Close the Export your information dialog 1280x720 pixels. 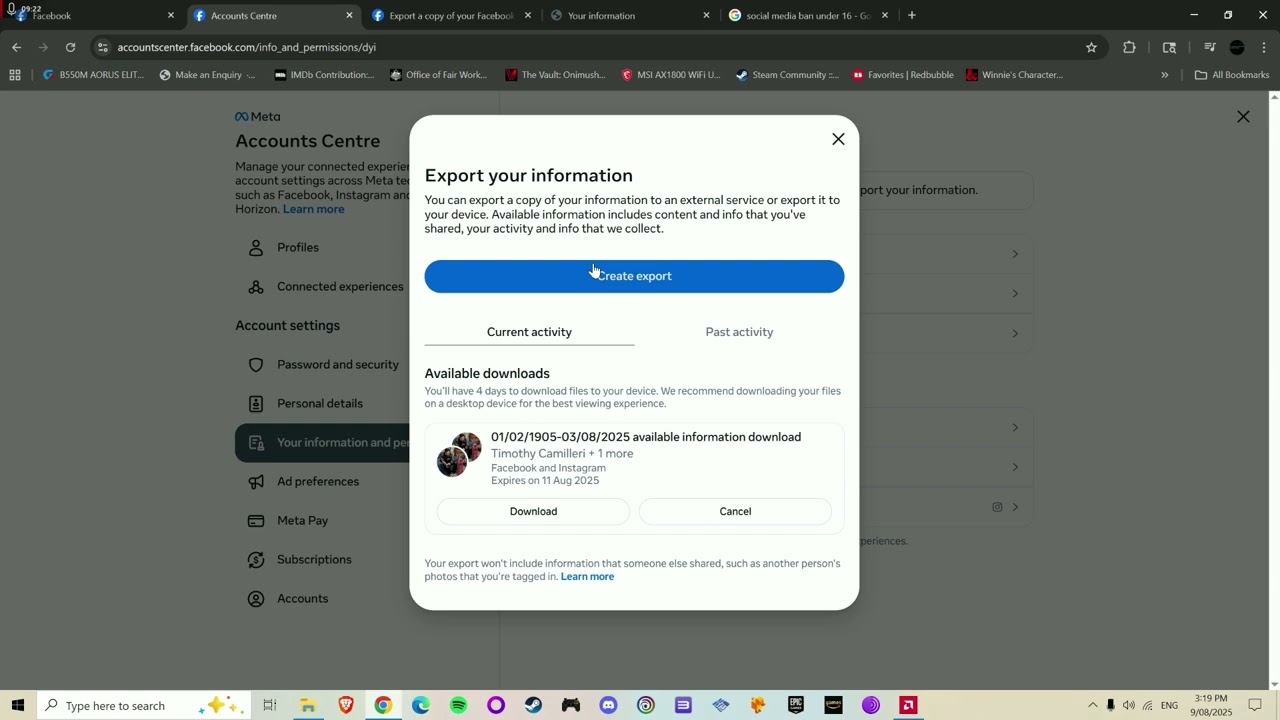(838, 139)
